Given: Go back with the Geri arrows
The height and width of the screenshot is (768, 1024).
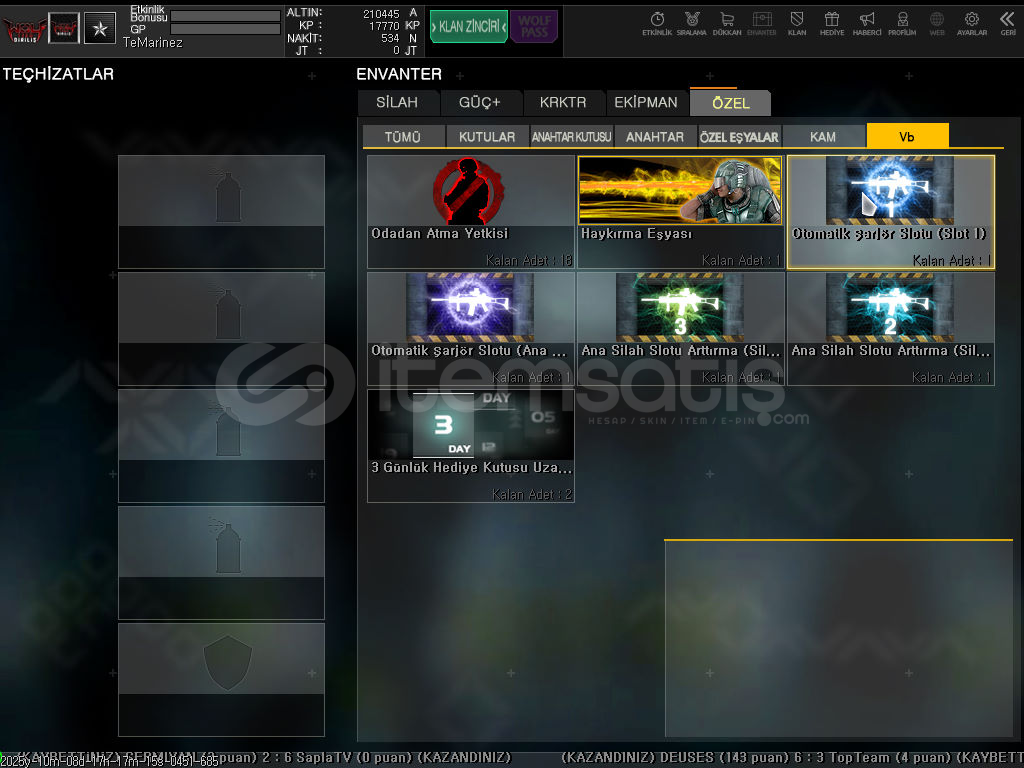Looking at the screenshot, I should (x=1007, y=23).
